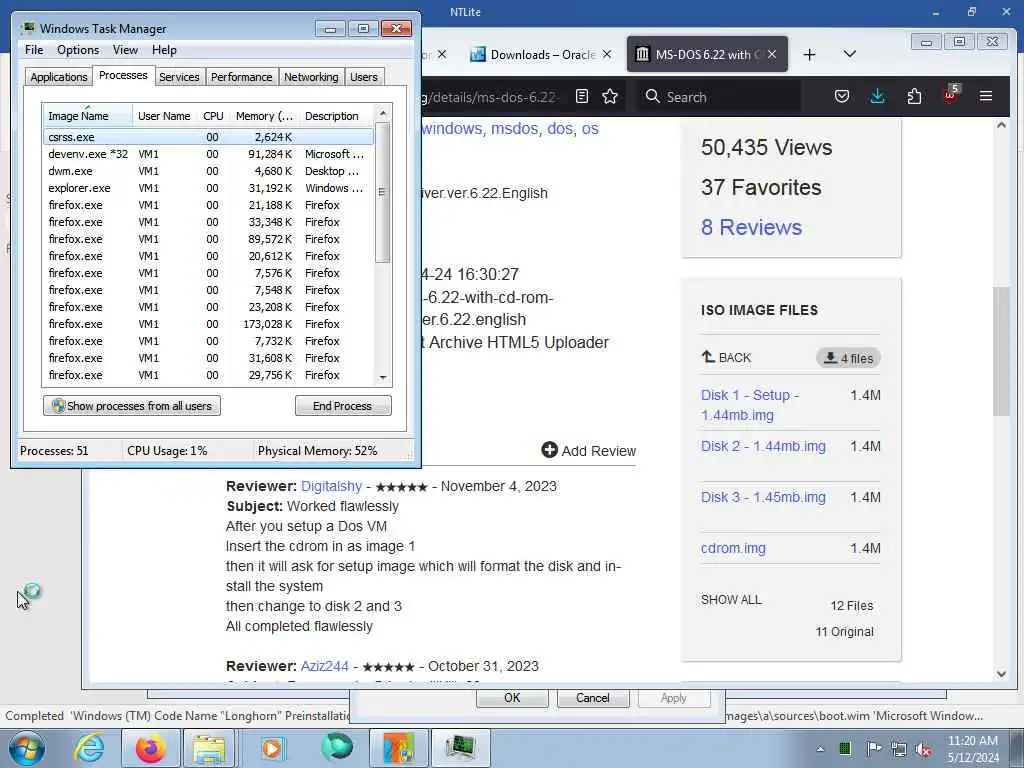Open Task Manager View menu
The image size is (1024, 768).
[x=125, y=50]
